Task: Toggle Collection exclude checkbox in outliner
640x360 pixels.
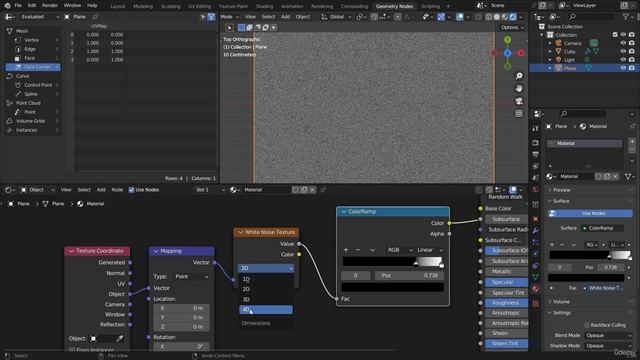Action: [615, 35]
